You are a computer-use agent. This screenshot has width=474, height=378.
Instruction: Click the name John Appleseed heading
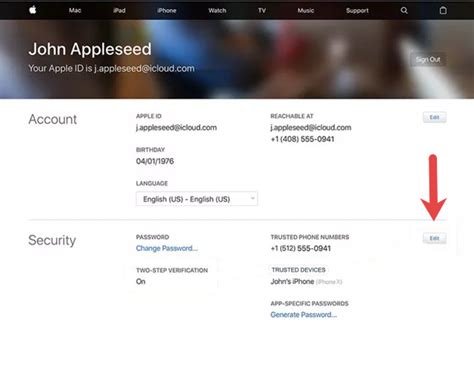pyautogui.click(x=90, y=49)
